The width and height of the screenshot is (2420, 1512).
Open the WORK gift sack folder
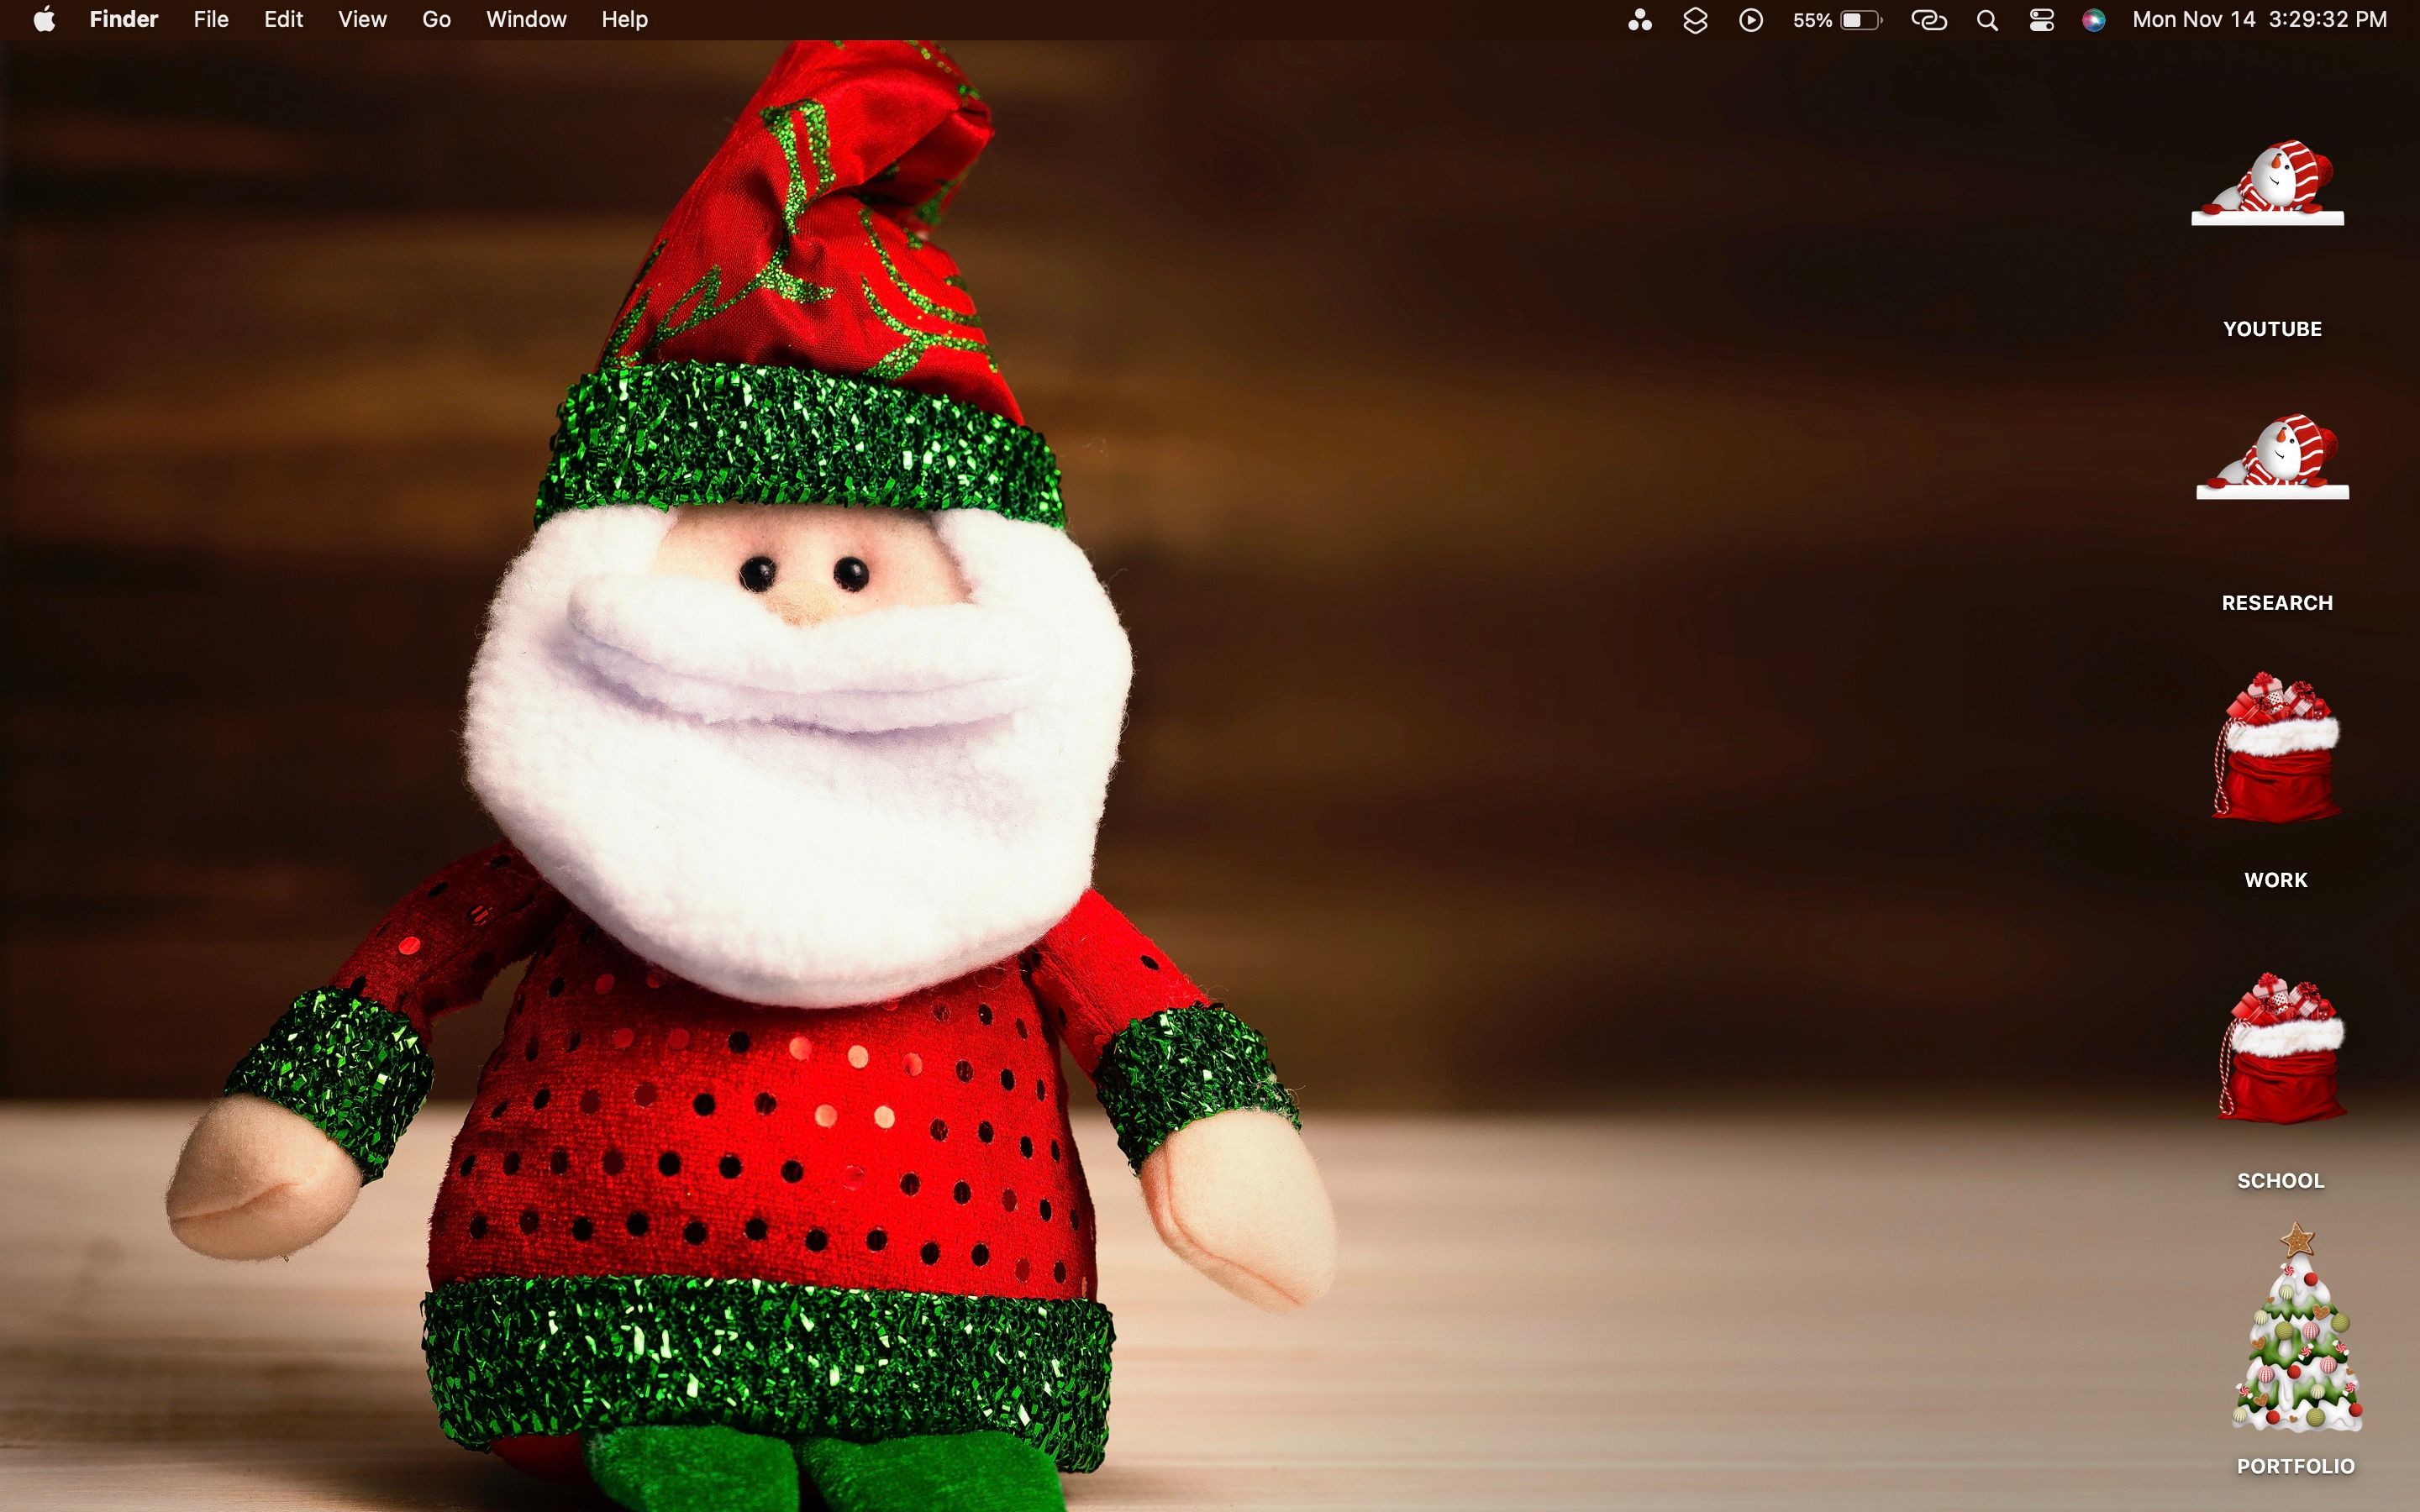pyautogui.click(x=2275, y=749)
